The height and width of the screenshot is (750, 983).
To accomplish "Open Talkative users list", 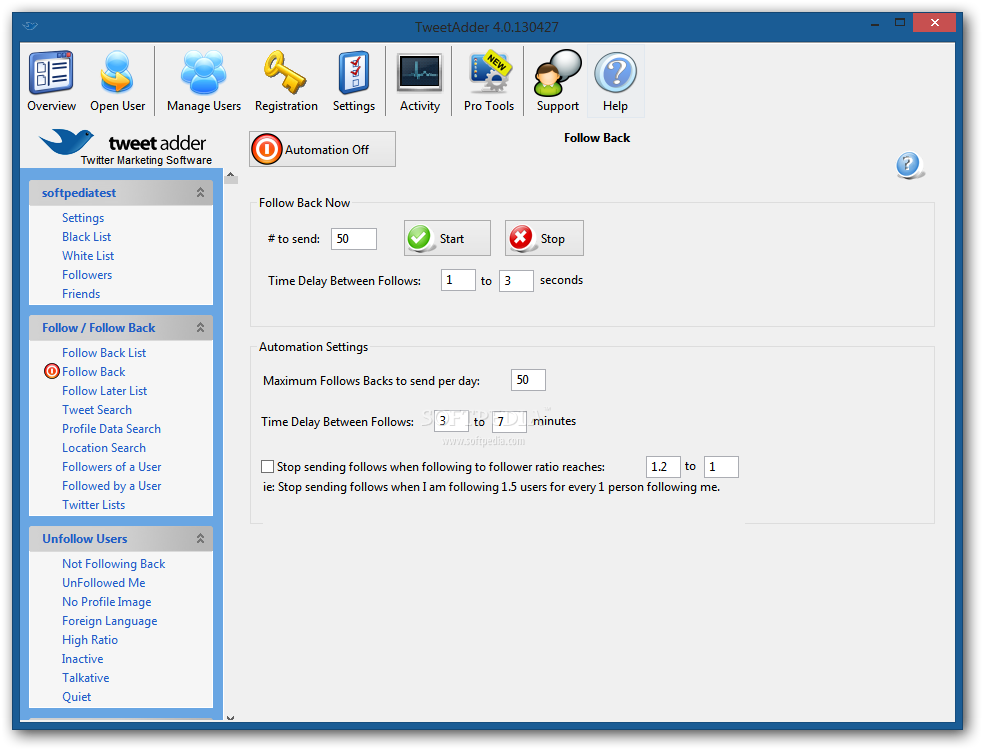I will [x=85, y=677].
